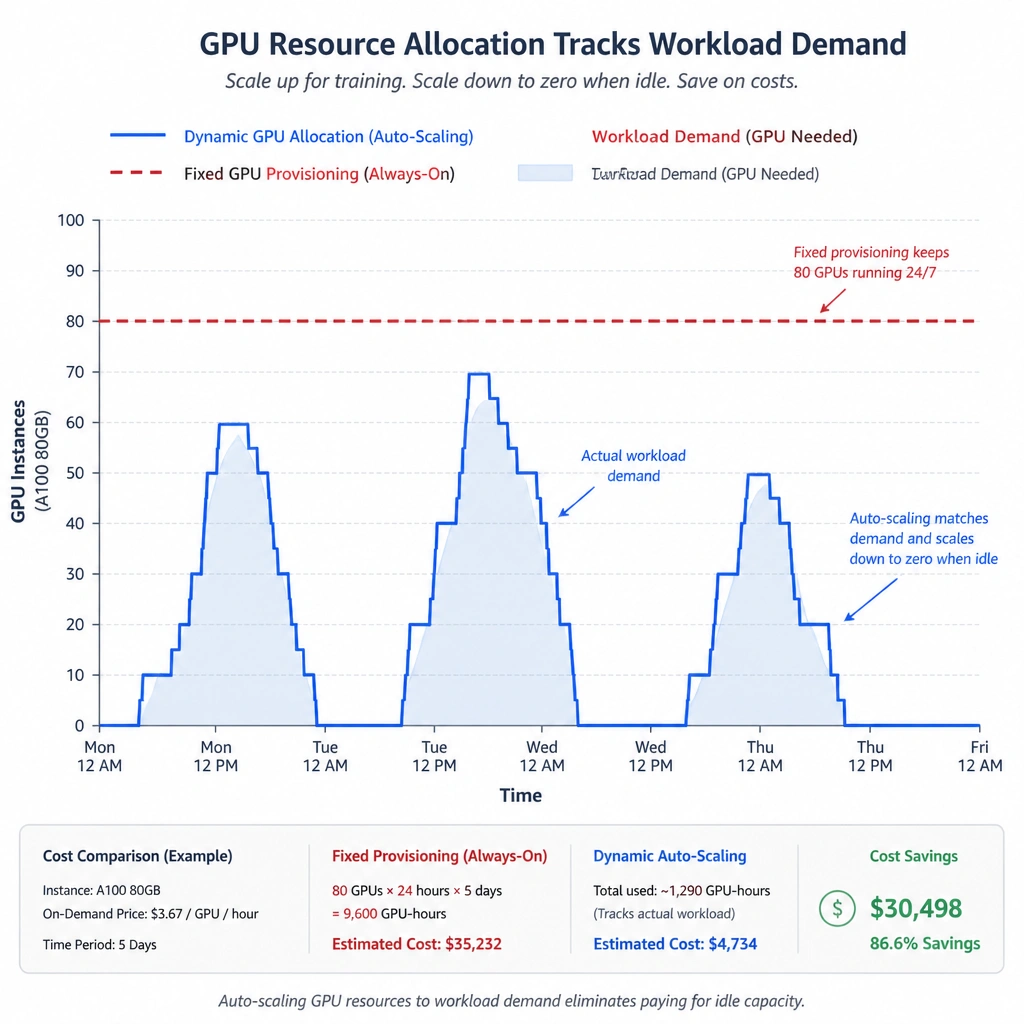
Task: Click the light-blue shaded area legend swatch
Action: 545,173
